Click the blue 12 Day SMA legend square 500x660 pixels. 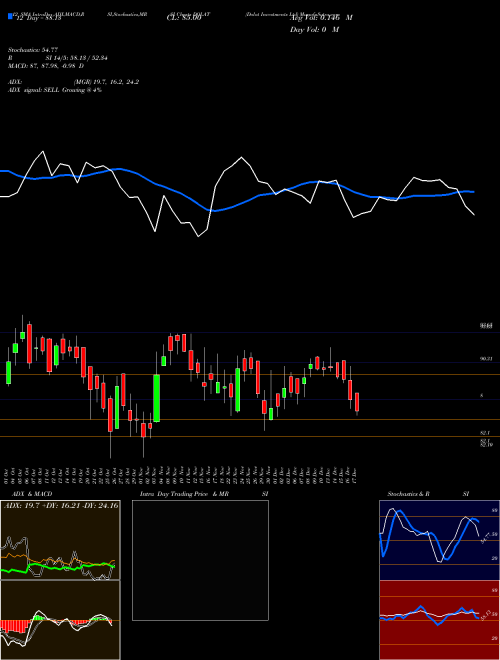pos(11,17)
